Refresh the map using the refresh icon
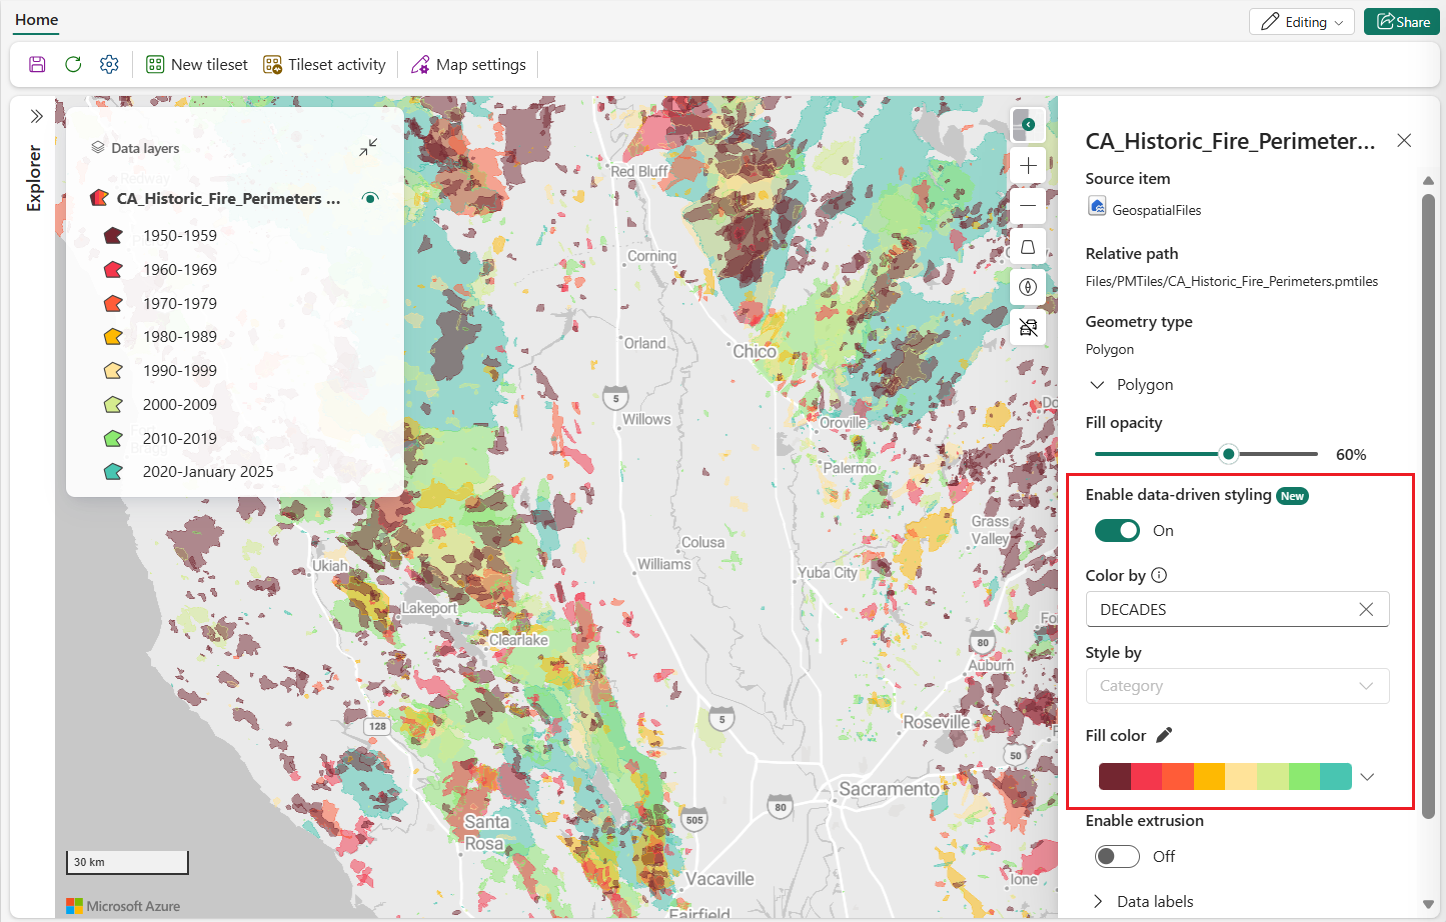 [x=73, y=65]
